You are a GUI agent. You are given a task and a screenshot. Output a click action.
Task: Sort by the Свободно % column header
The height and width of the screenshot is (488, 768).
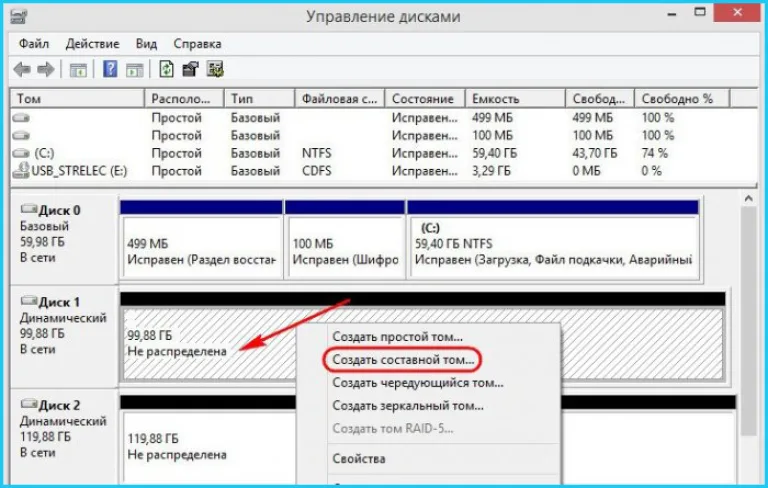682,98
